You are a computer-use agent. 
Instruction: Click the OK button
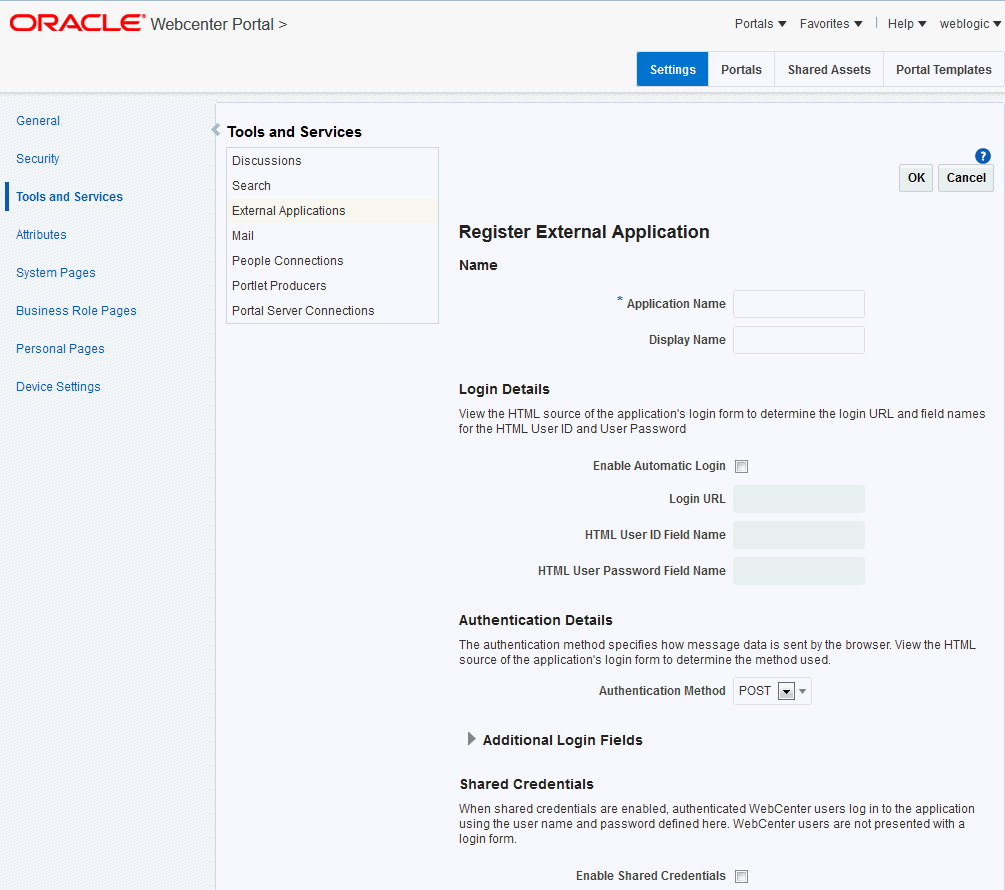click(x=916, y=177)
